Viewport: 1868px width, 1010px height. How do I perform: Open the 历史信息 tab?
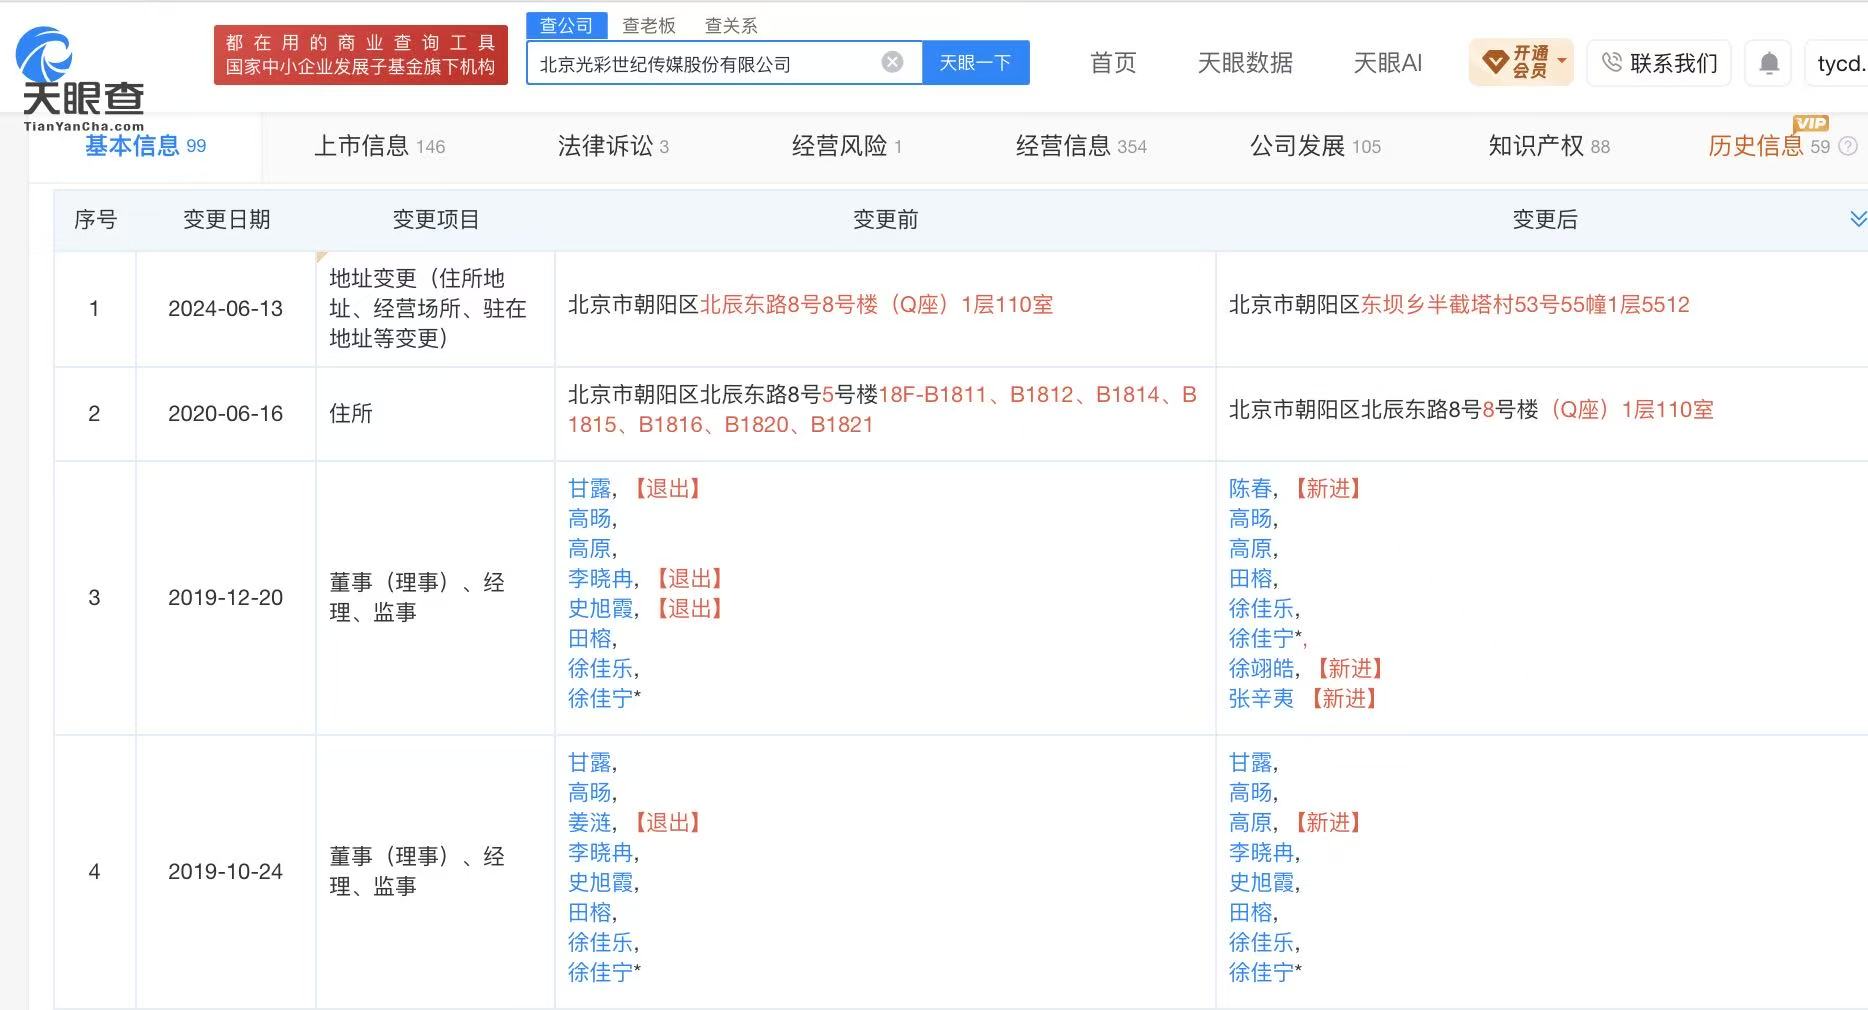click(1768, 146)
